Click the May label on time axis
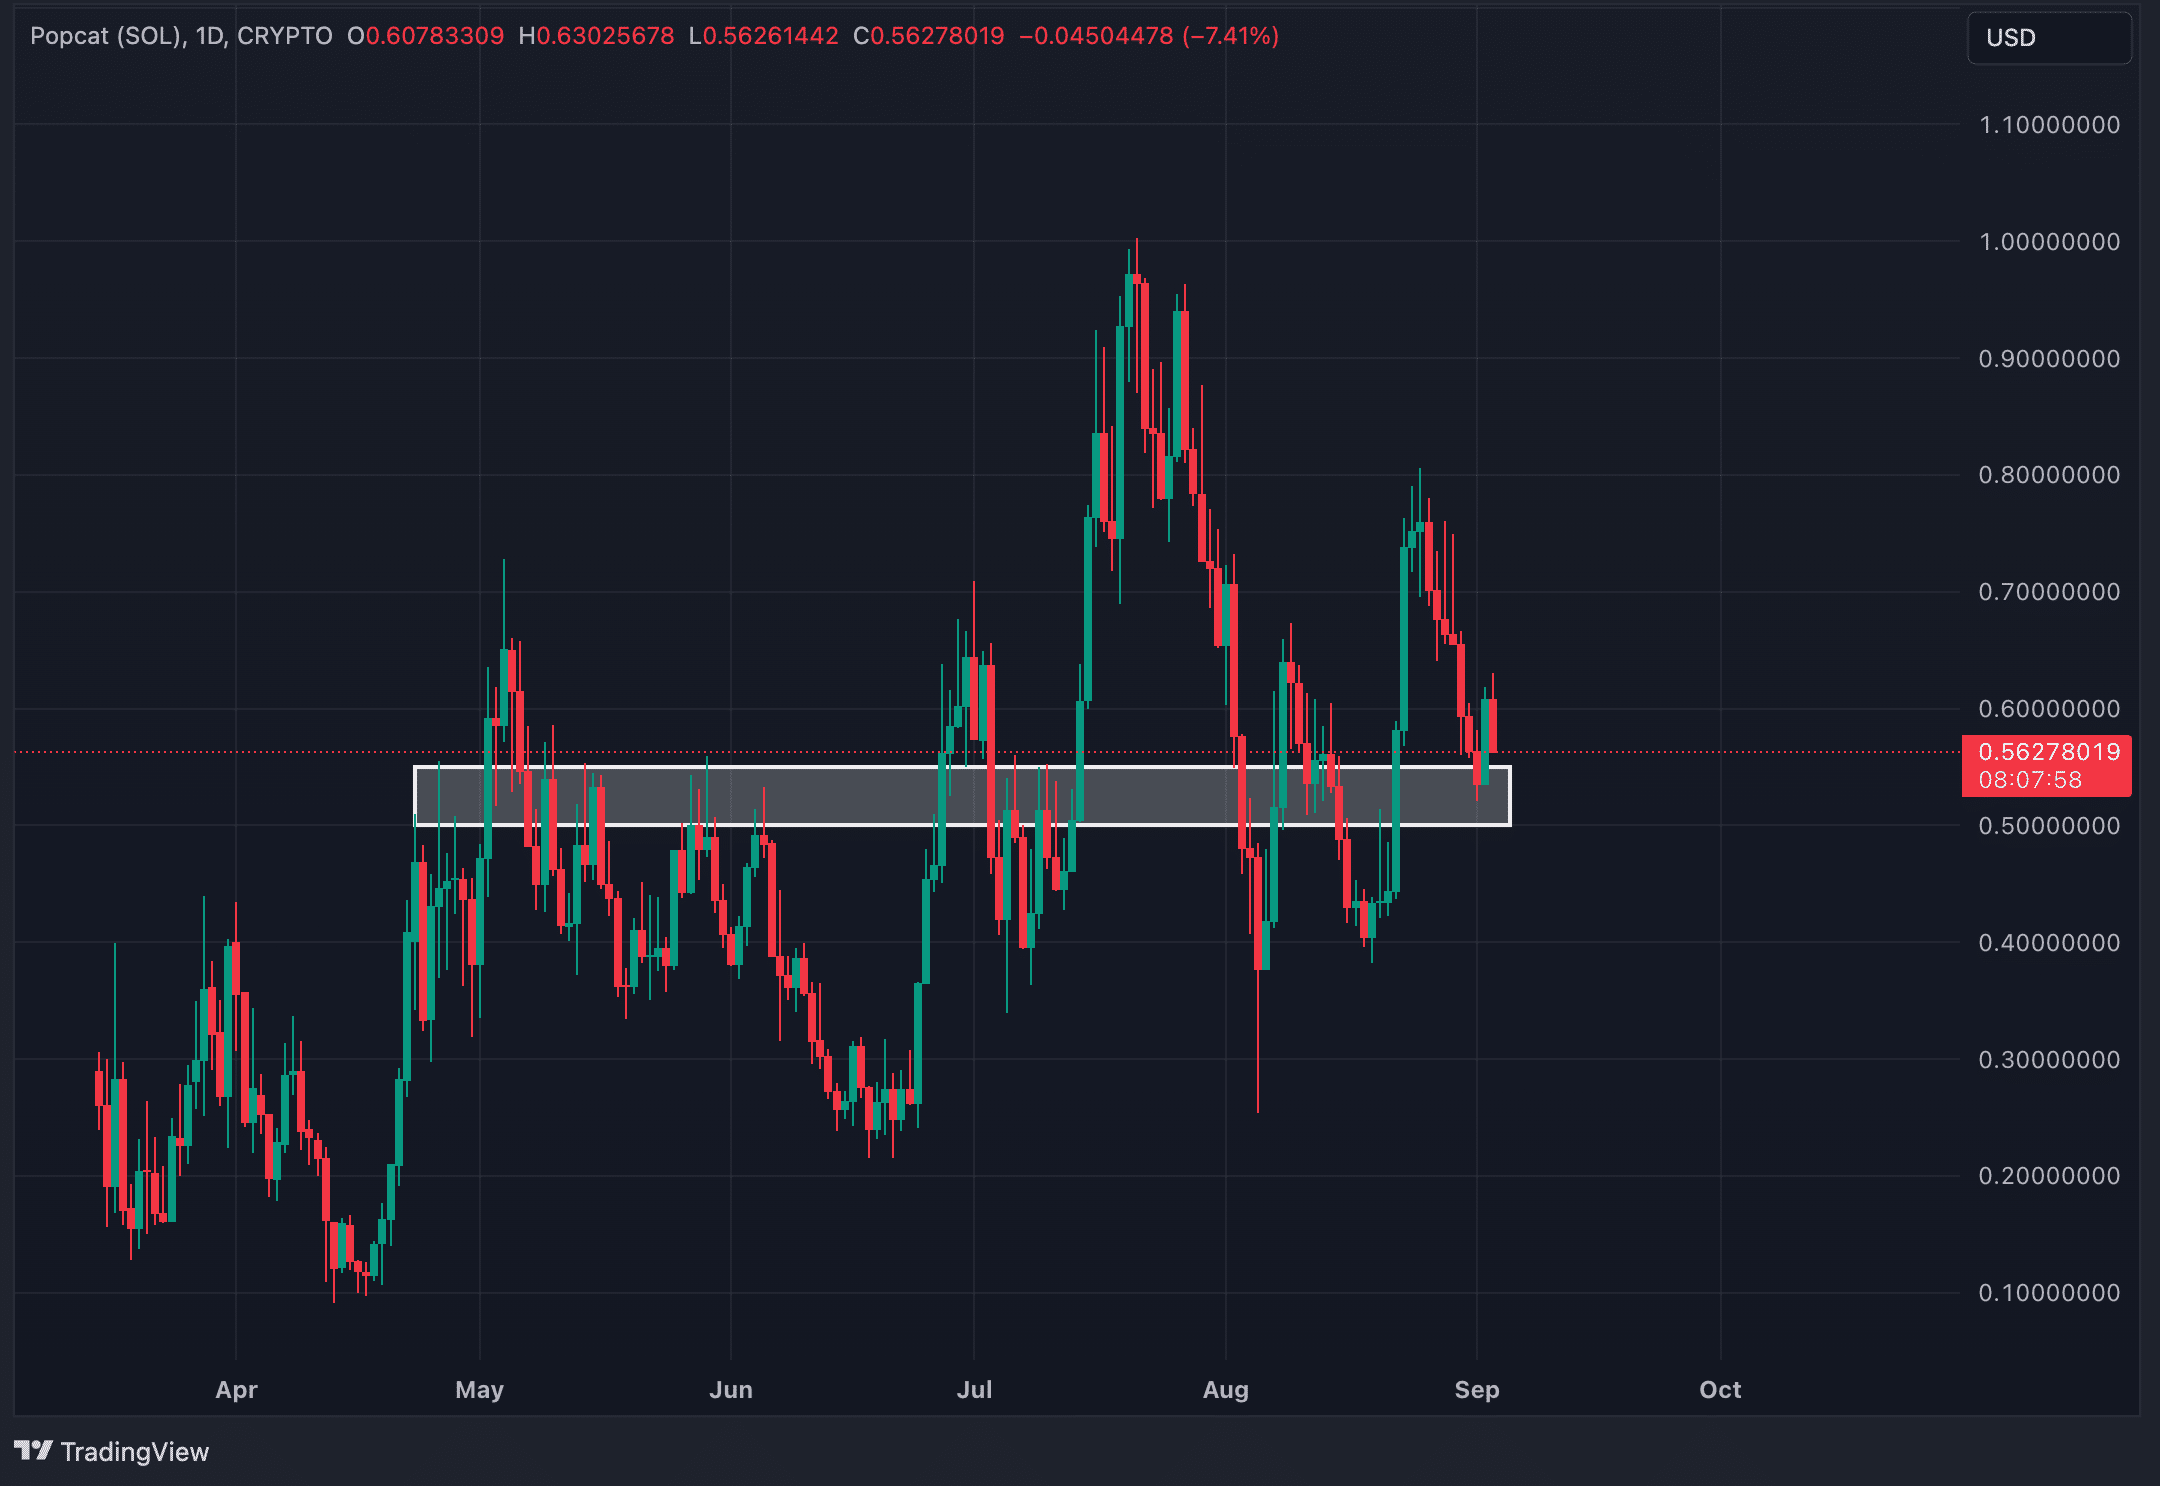2160x1486 pixels. click(480, 1390)
